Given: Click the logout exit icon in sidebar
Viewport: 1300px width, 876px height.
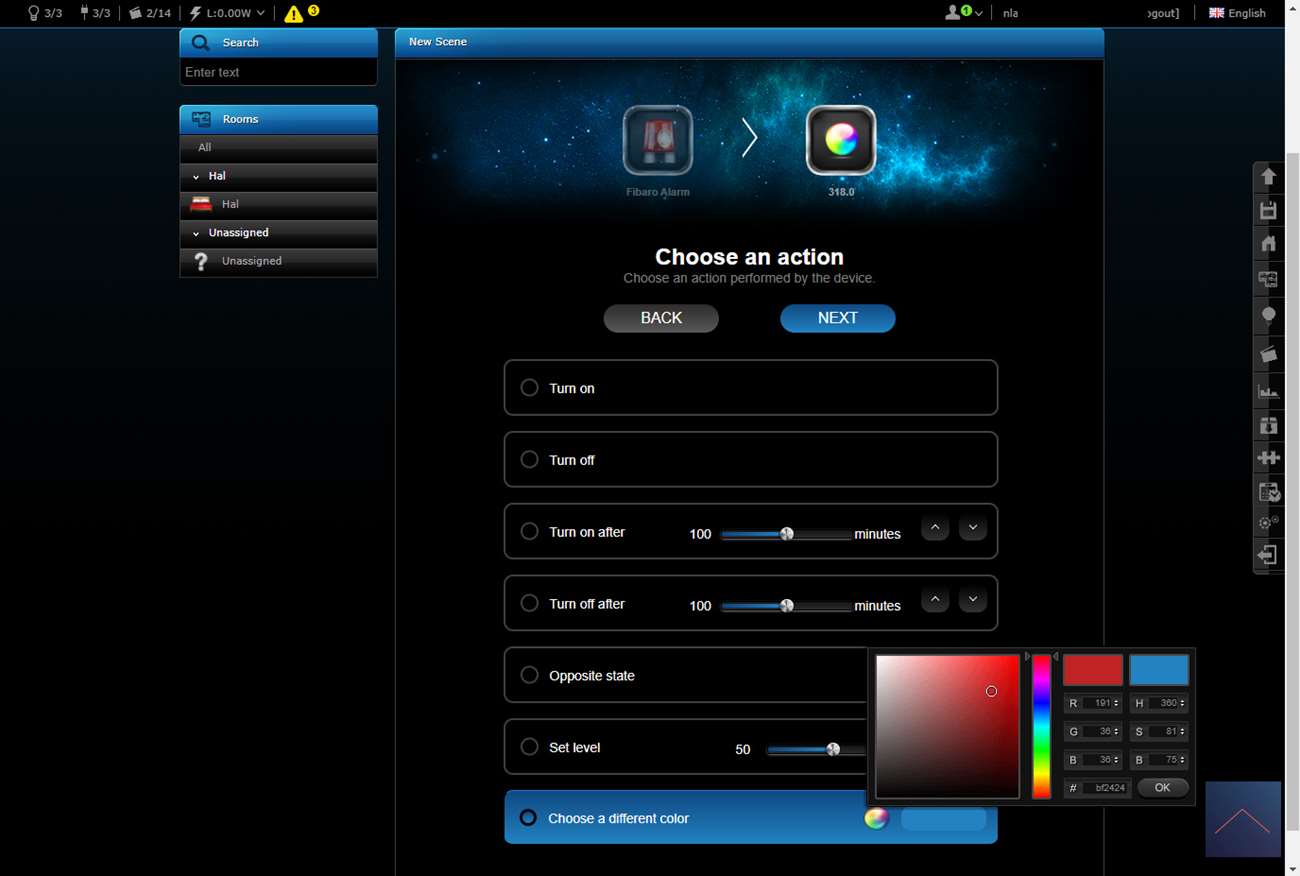Looking at the screenshot, I should click(x=1268, y=555).
